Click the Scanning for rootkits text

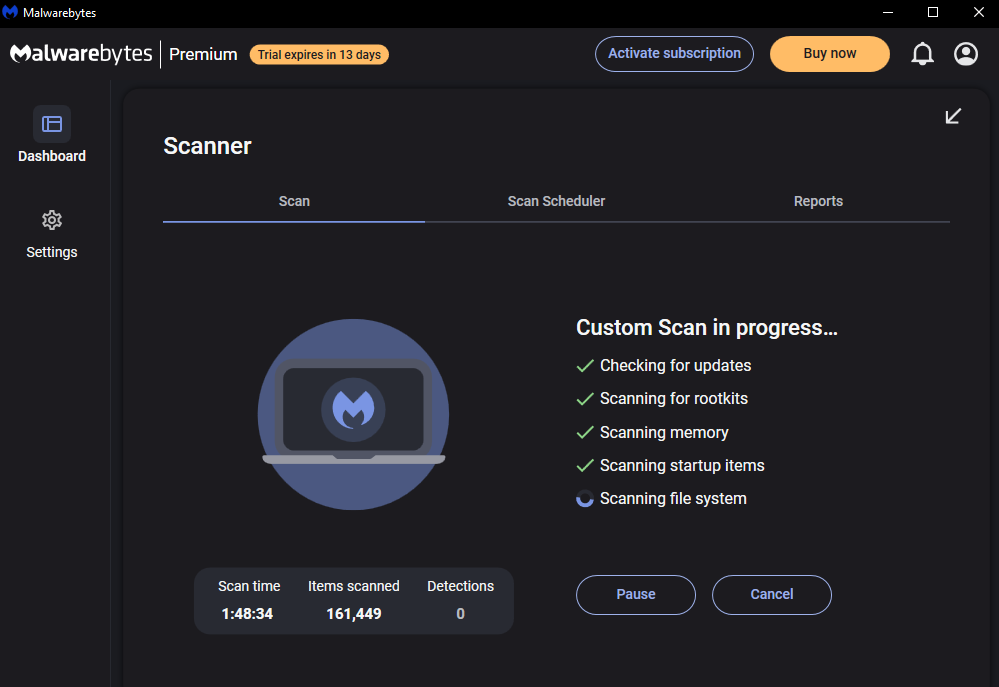673,399
